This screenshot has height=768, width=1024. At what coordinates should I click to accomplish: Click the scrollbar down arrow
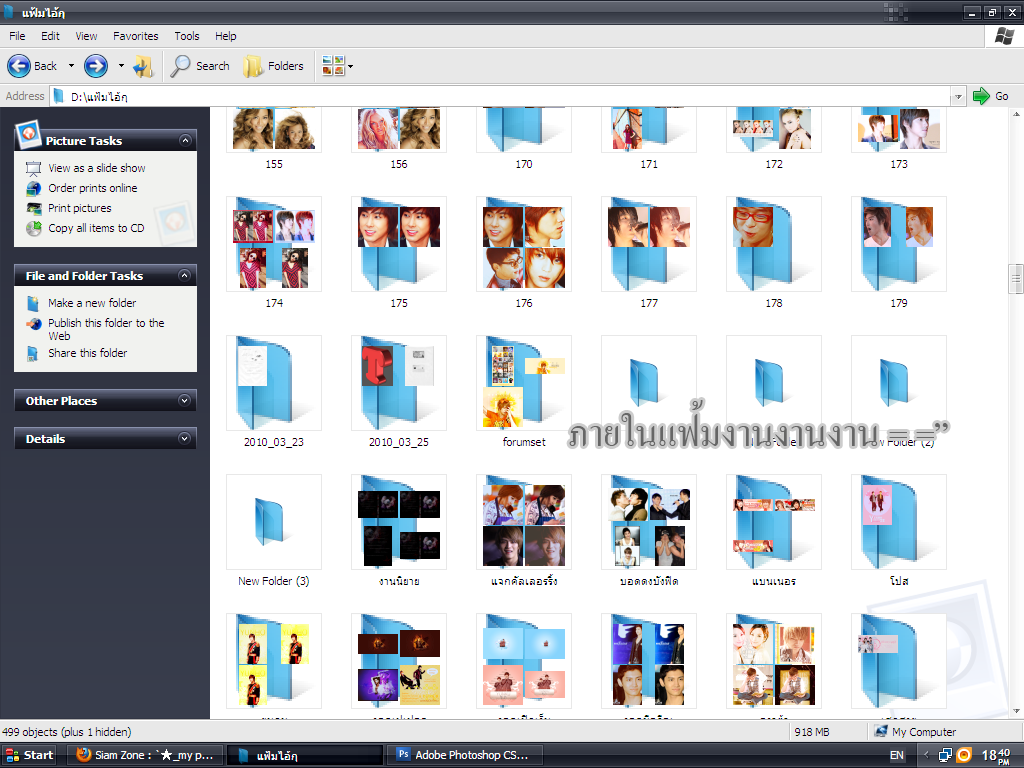[1016, 711]
